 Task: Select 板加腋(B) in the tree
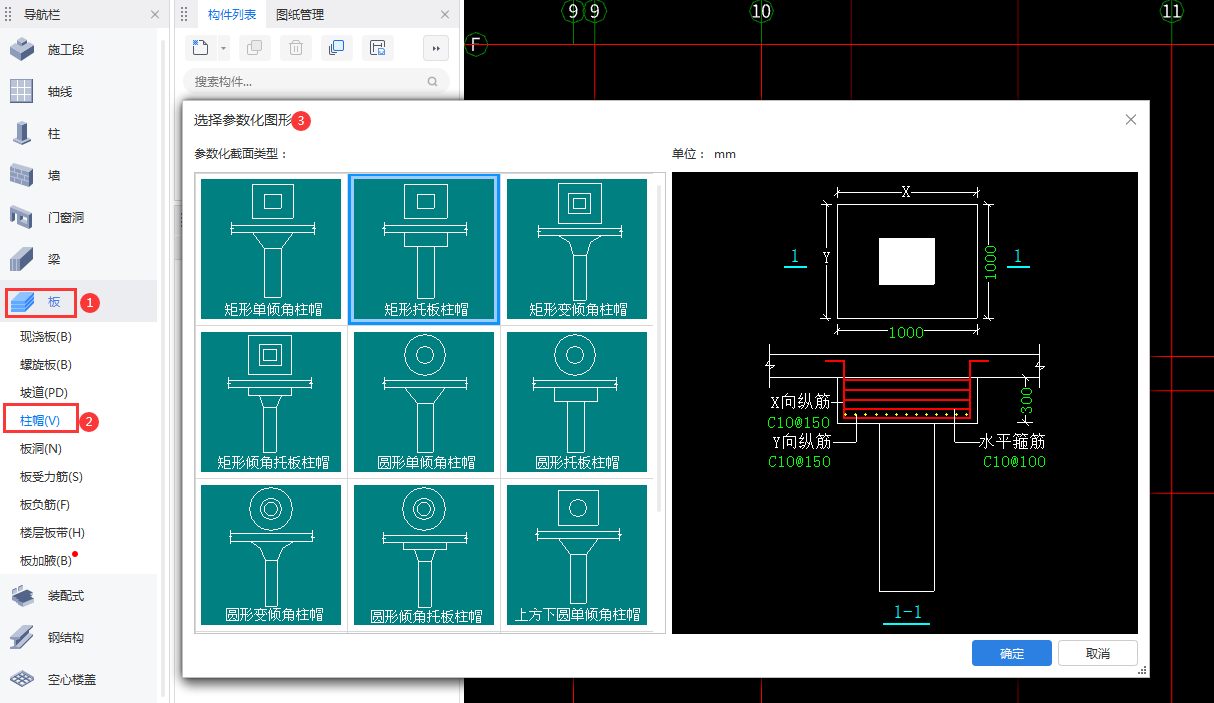tap(46, 561)
